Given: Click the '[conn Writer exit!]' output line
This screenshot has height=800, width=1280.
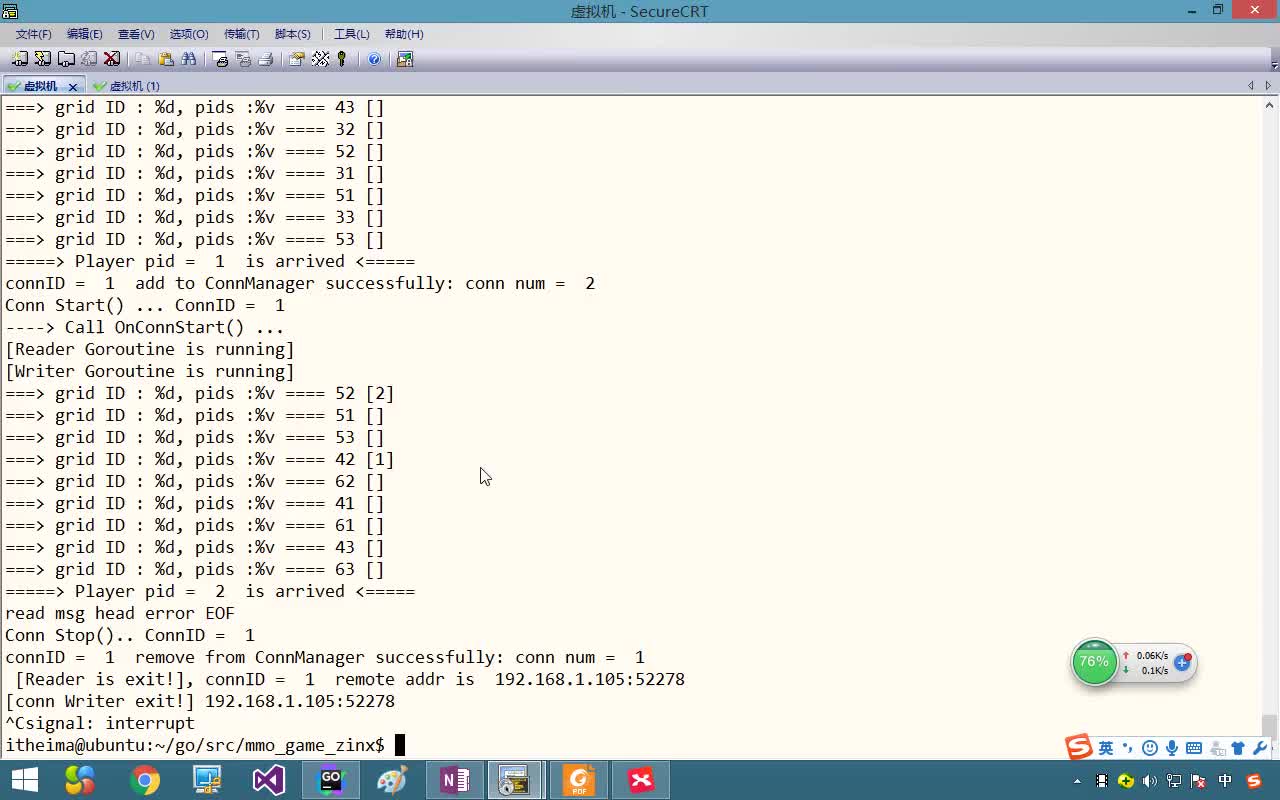Looking at the screenshot, I should tap(200, 701).
